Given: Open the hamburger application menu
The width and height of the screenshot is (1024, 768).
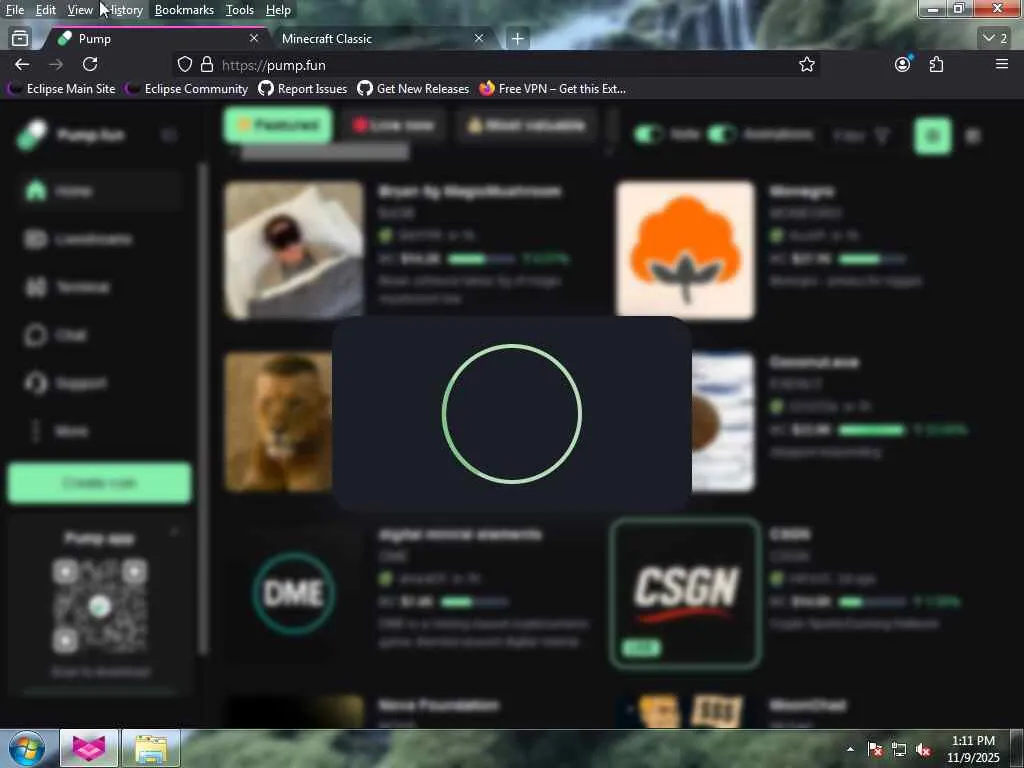Looking at the screenshot, I should coord(1001,64).
